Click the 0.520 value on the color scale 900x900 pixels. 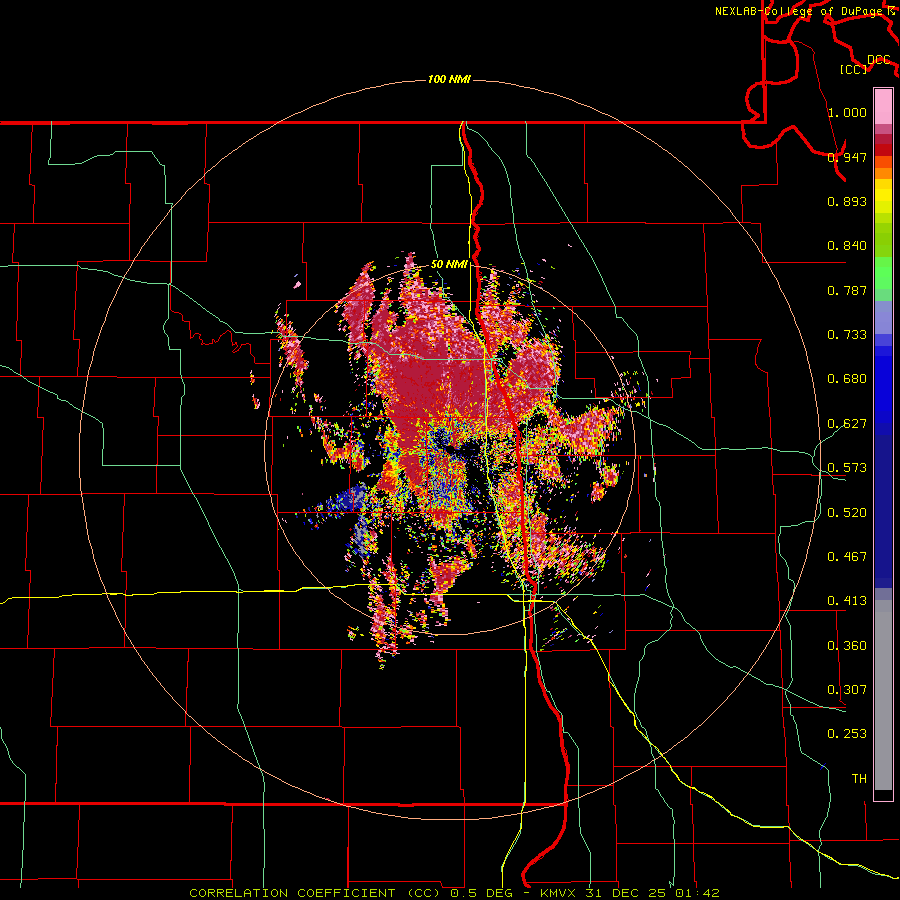pyautogui.click(x=847, y=513)
